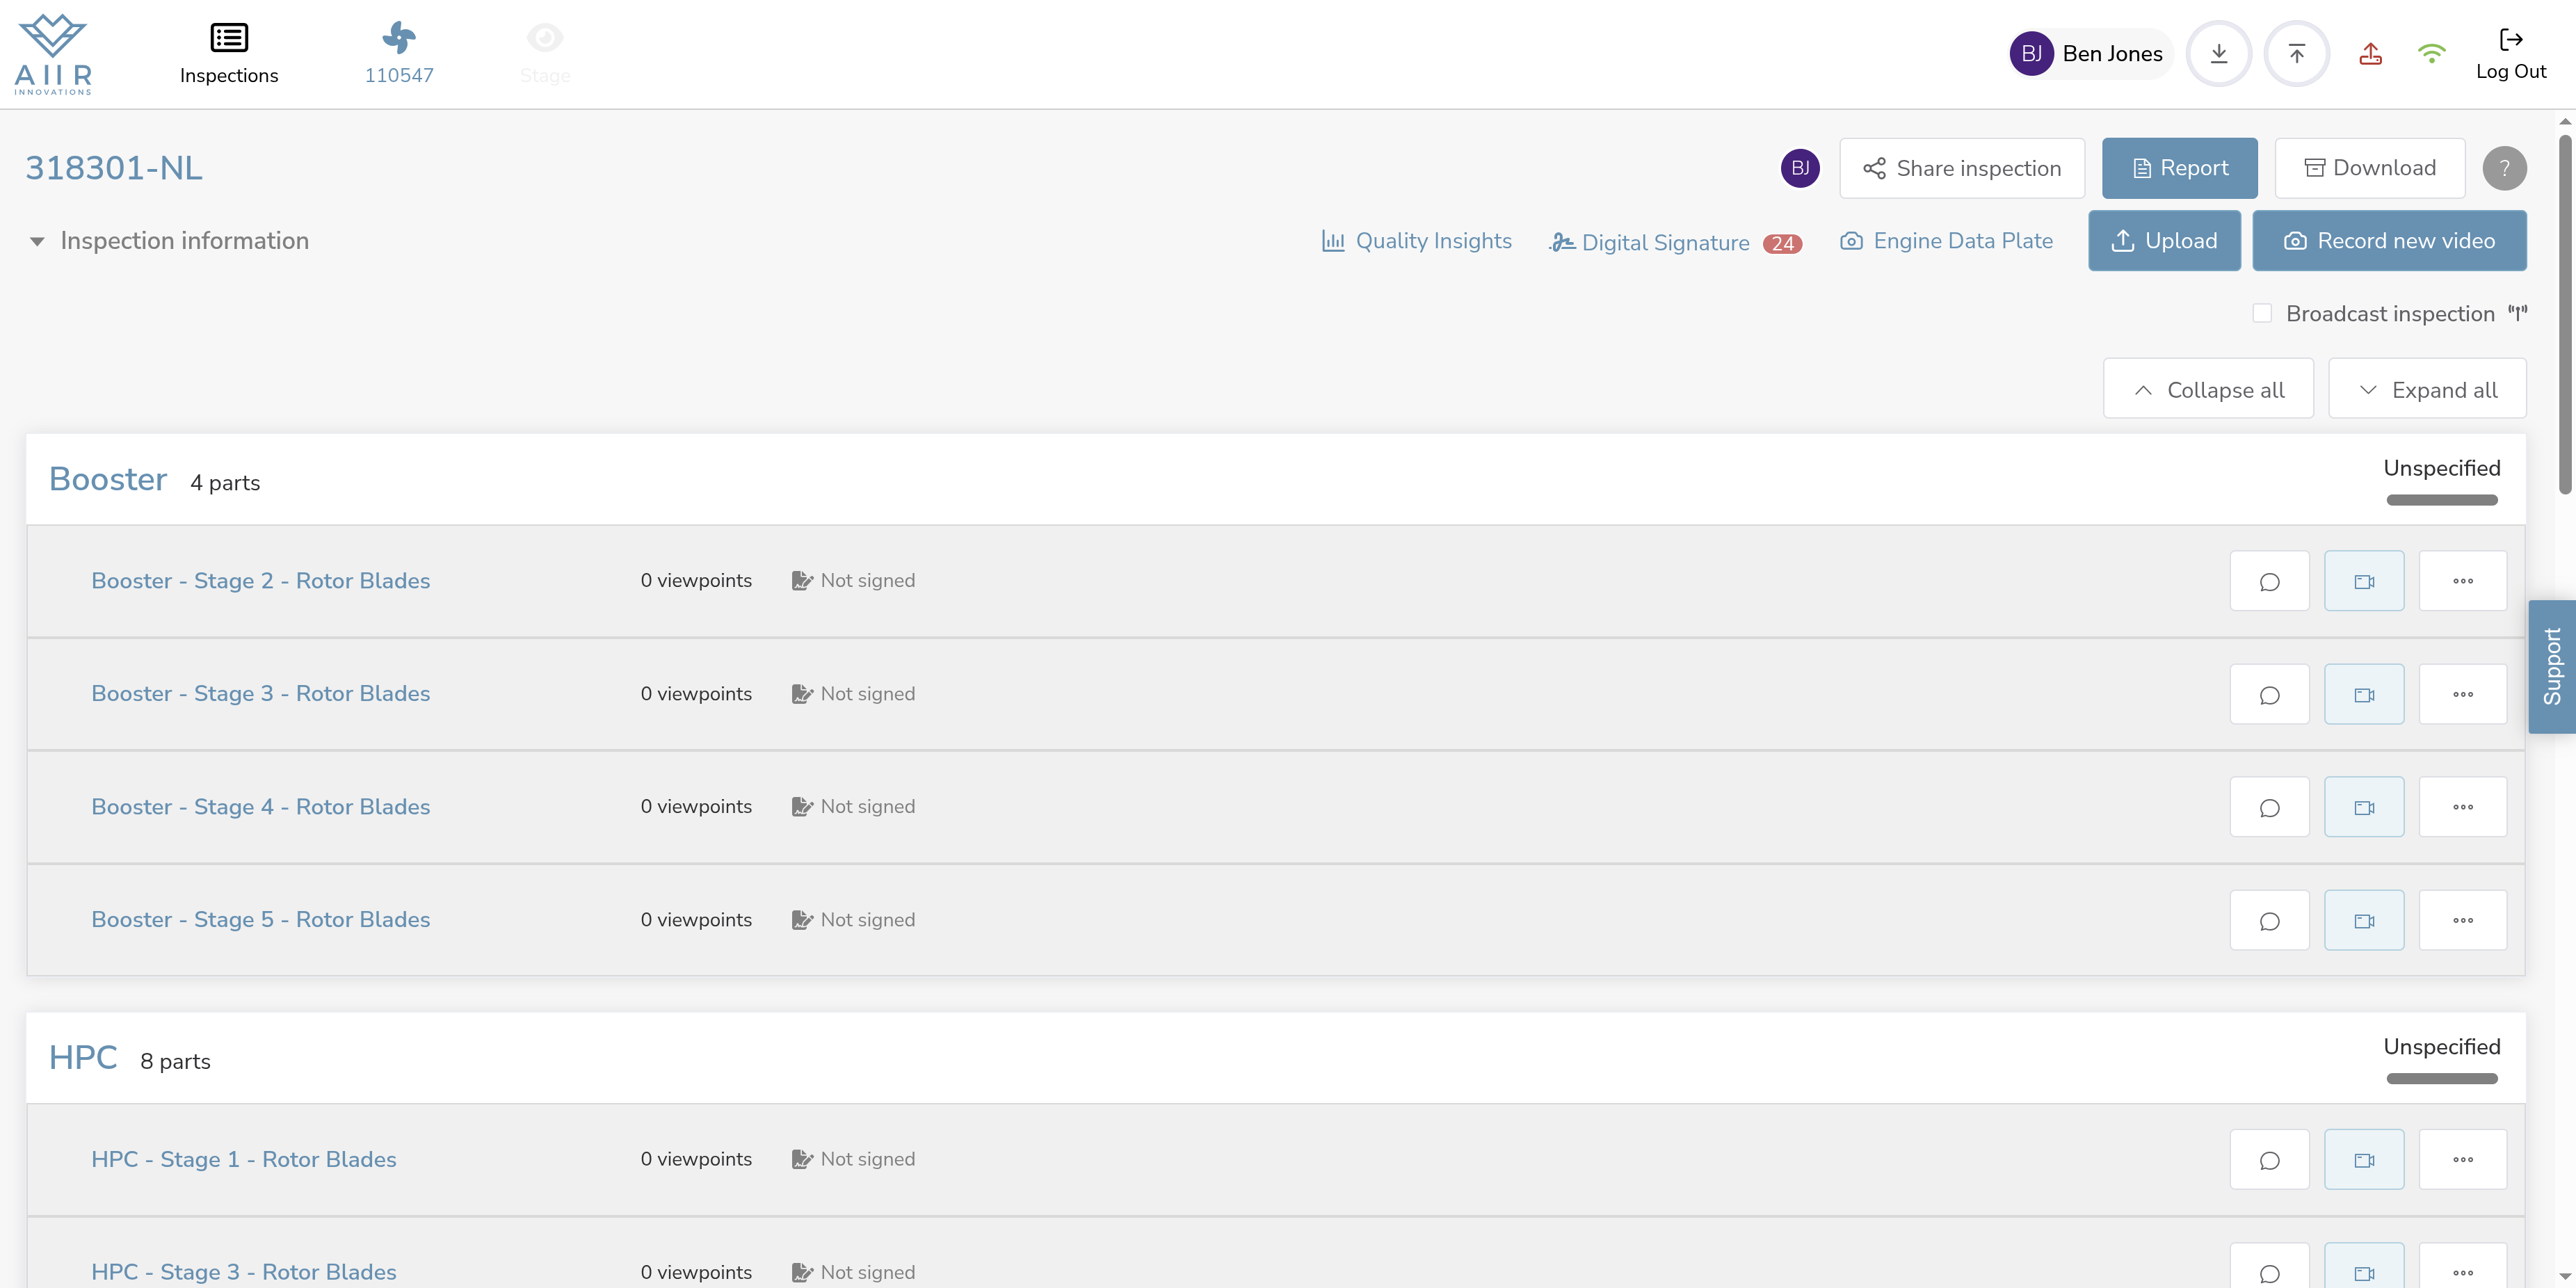Click the blue Report button

[x=2179, y=168]
